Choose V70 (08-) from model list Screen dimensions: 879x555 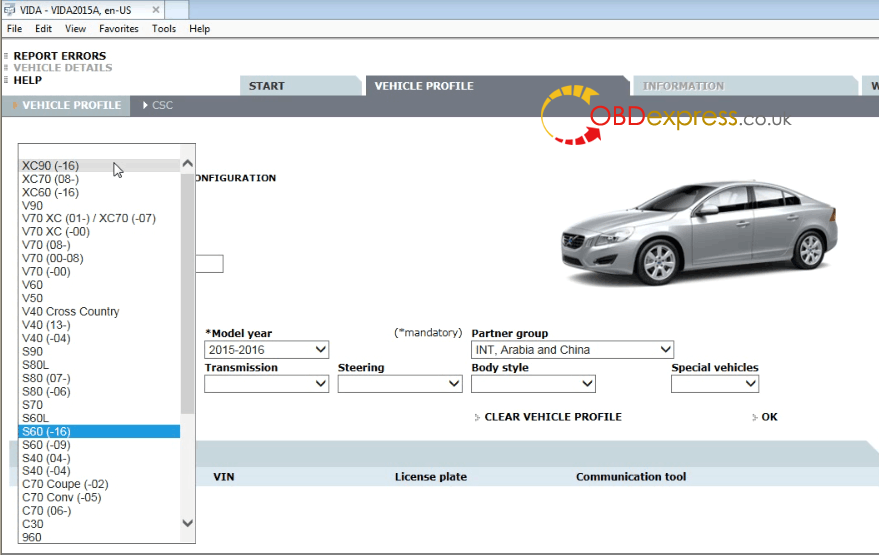pos(99,245)
